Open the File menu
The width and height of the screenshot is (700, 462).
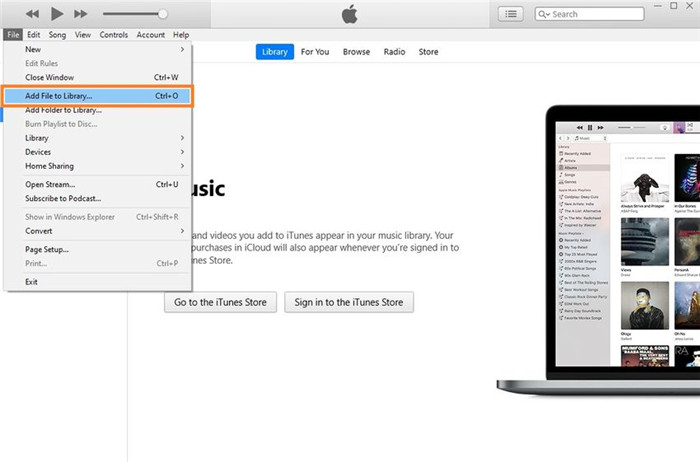(13, 34)
